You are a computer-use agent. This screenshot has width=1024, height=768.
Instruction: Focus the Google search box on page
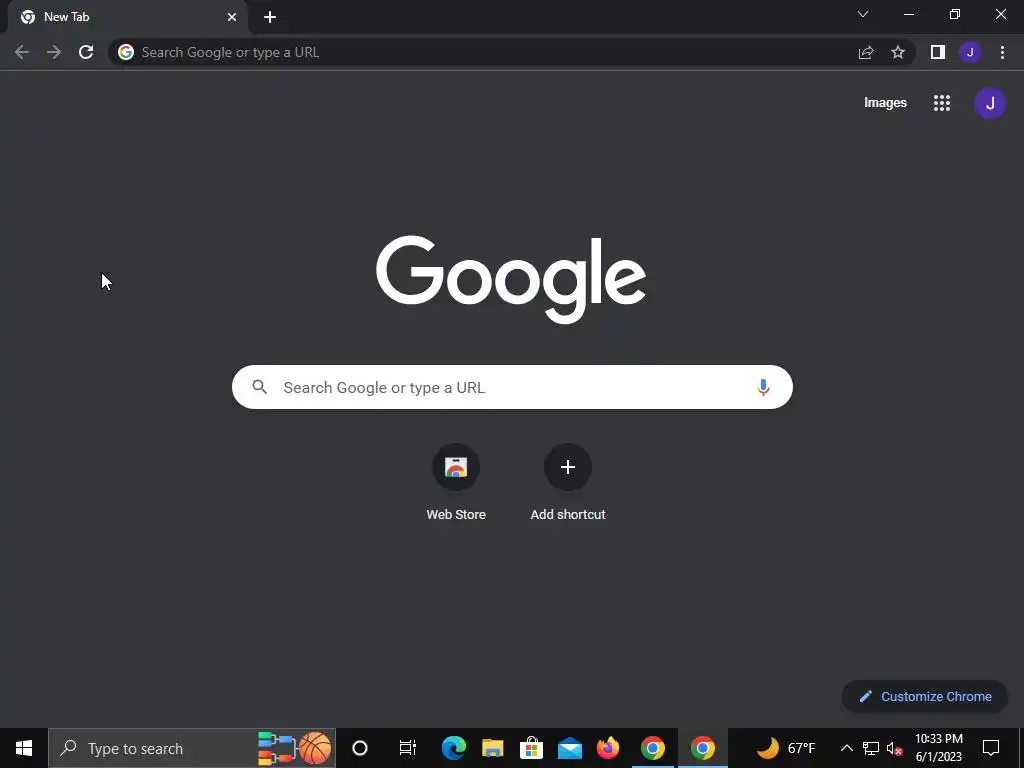pos(512,387)
